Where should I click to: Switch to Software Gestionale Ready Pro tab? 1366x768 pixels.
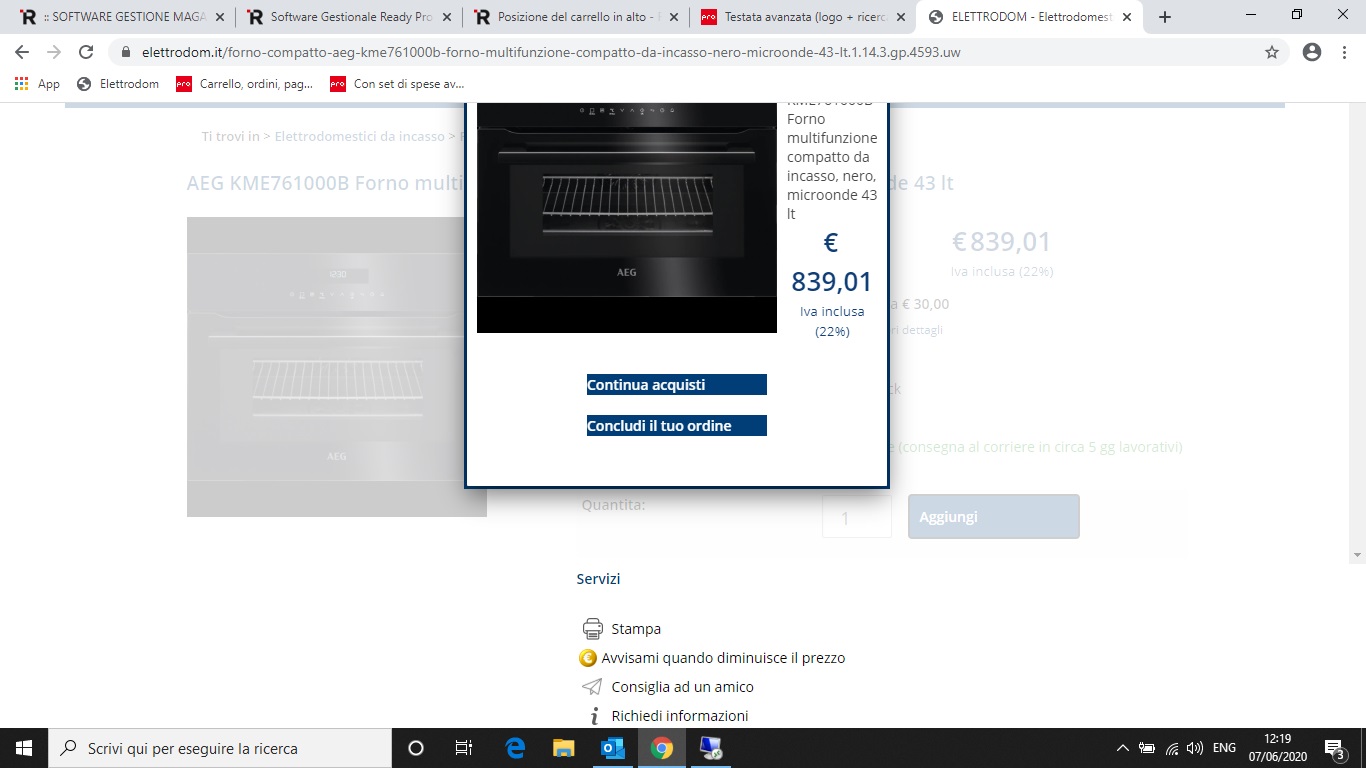350,17
